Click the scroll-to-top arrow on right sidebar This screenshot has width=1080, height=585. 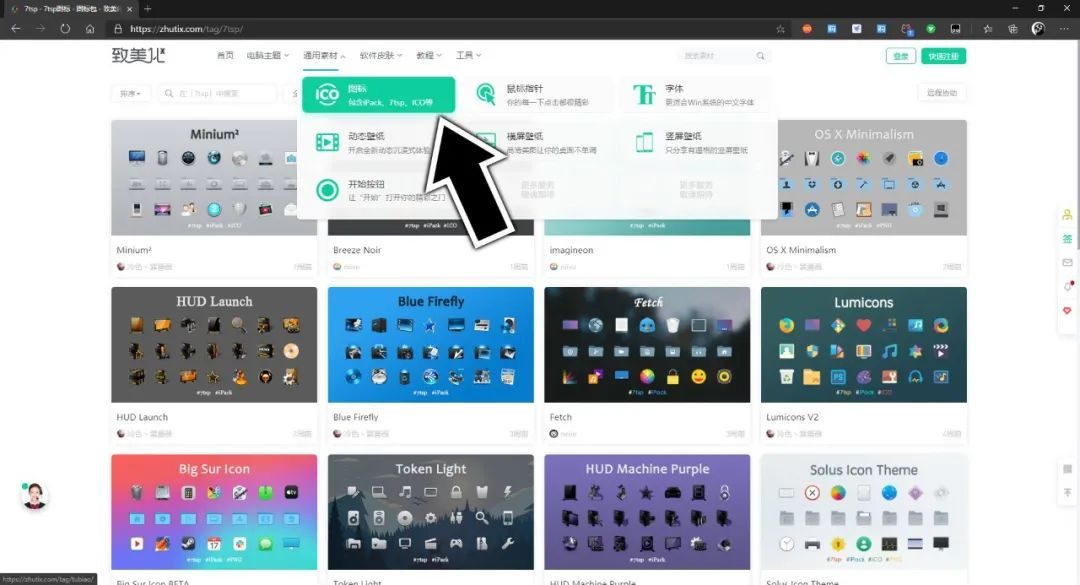1067,493
